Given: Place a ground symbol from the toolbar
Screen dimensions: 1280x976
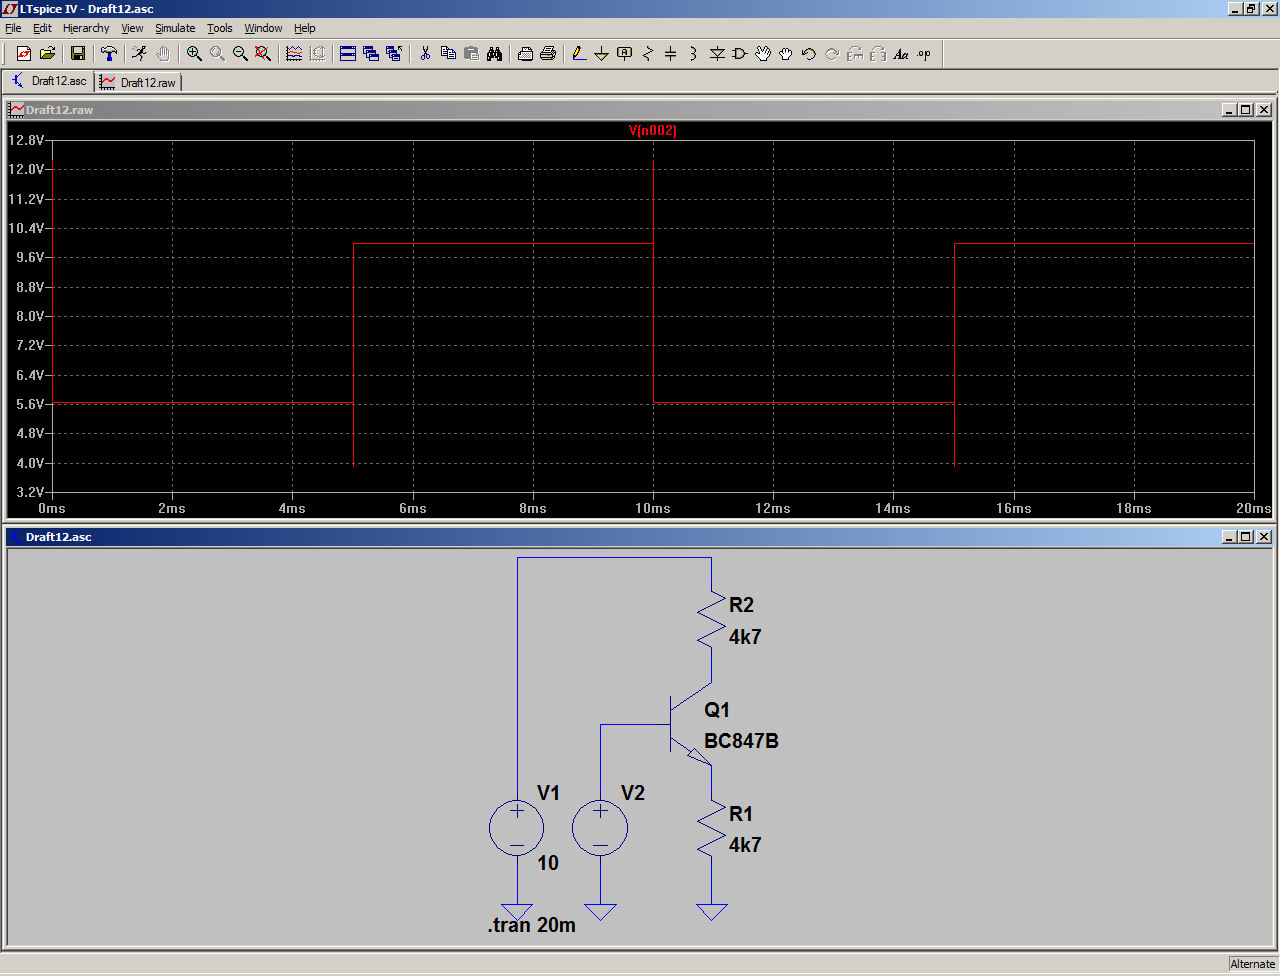Looking at the screenshot, I should tap(601, 54).
